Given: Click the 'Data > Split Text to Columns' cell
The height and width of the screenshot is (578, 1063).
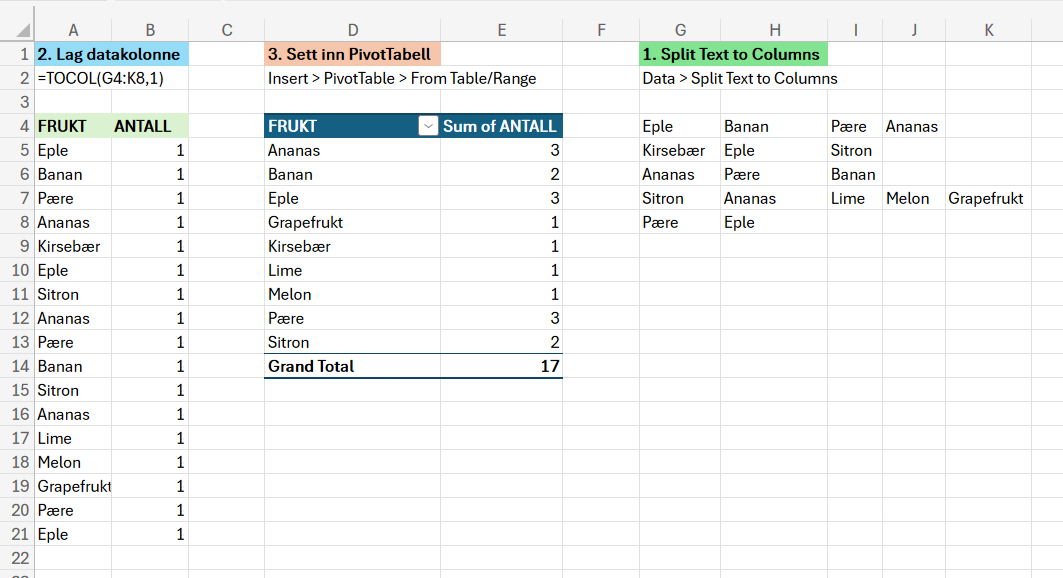Looking at the screenshot, I should [x=740, y=79].
